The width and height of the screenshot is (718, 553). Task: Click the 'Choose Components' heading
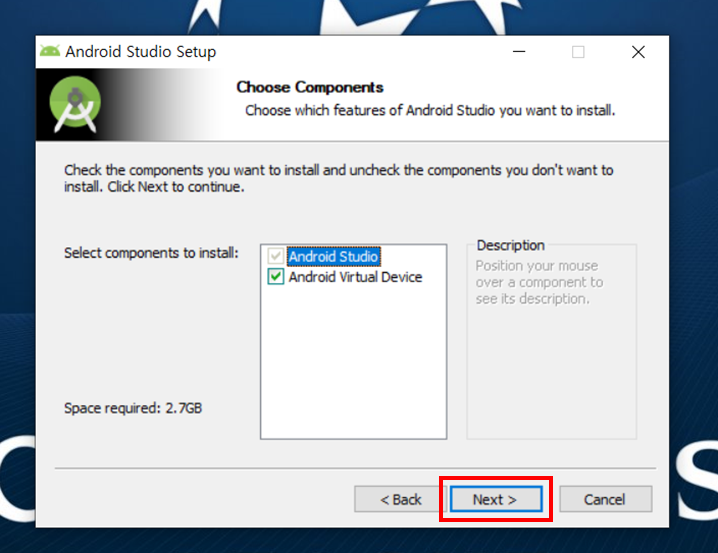click(310, 87)
